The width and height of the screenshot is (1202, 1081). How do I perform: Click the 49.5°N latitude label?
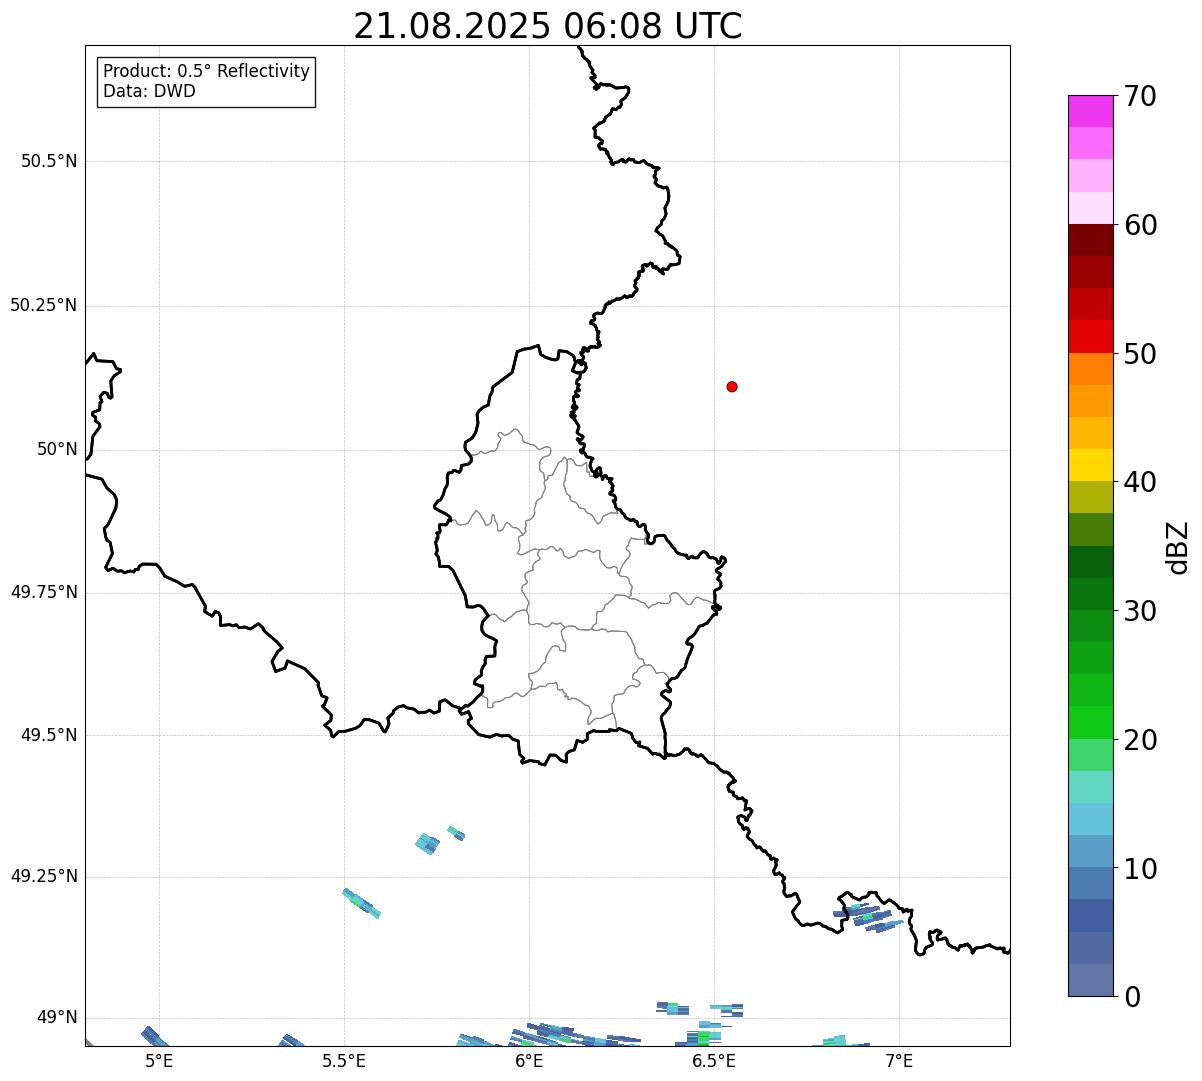pos(49,735)
